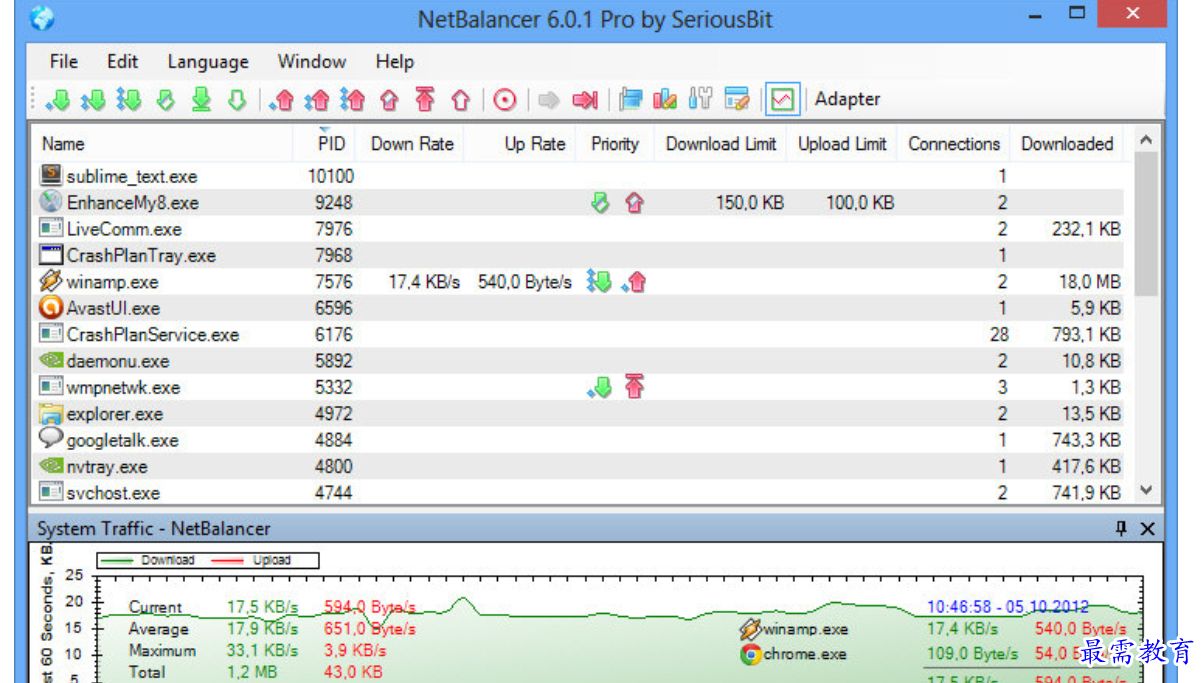Open the wrench tools settings icon
This screenshot has width=1202, height=683.
tap(701, 99)
